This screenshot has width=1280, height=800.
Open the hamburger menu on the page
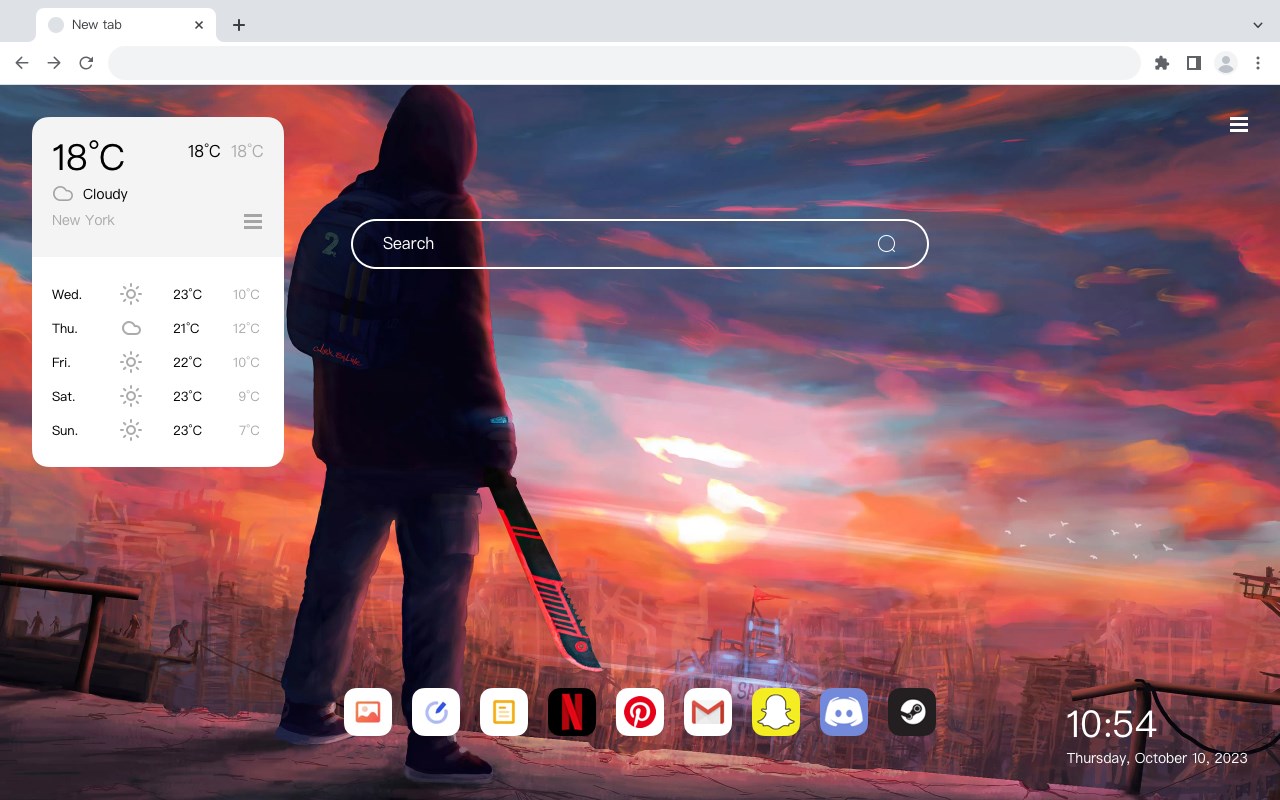(1239, 124)
